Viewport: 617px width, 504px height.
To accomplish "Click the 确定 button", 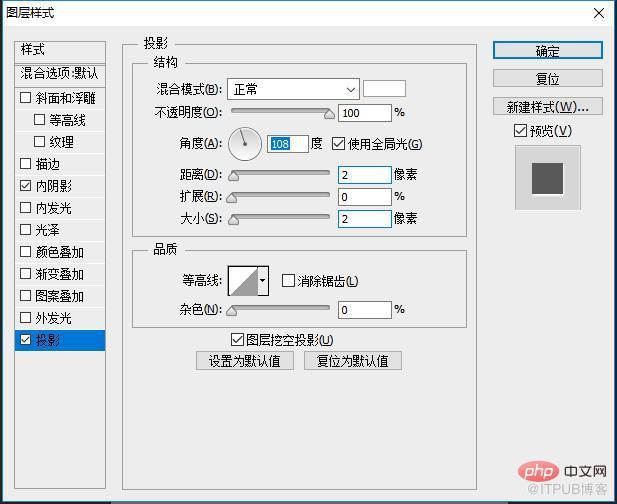I will click(x=547, y=50).
